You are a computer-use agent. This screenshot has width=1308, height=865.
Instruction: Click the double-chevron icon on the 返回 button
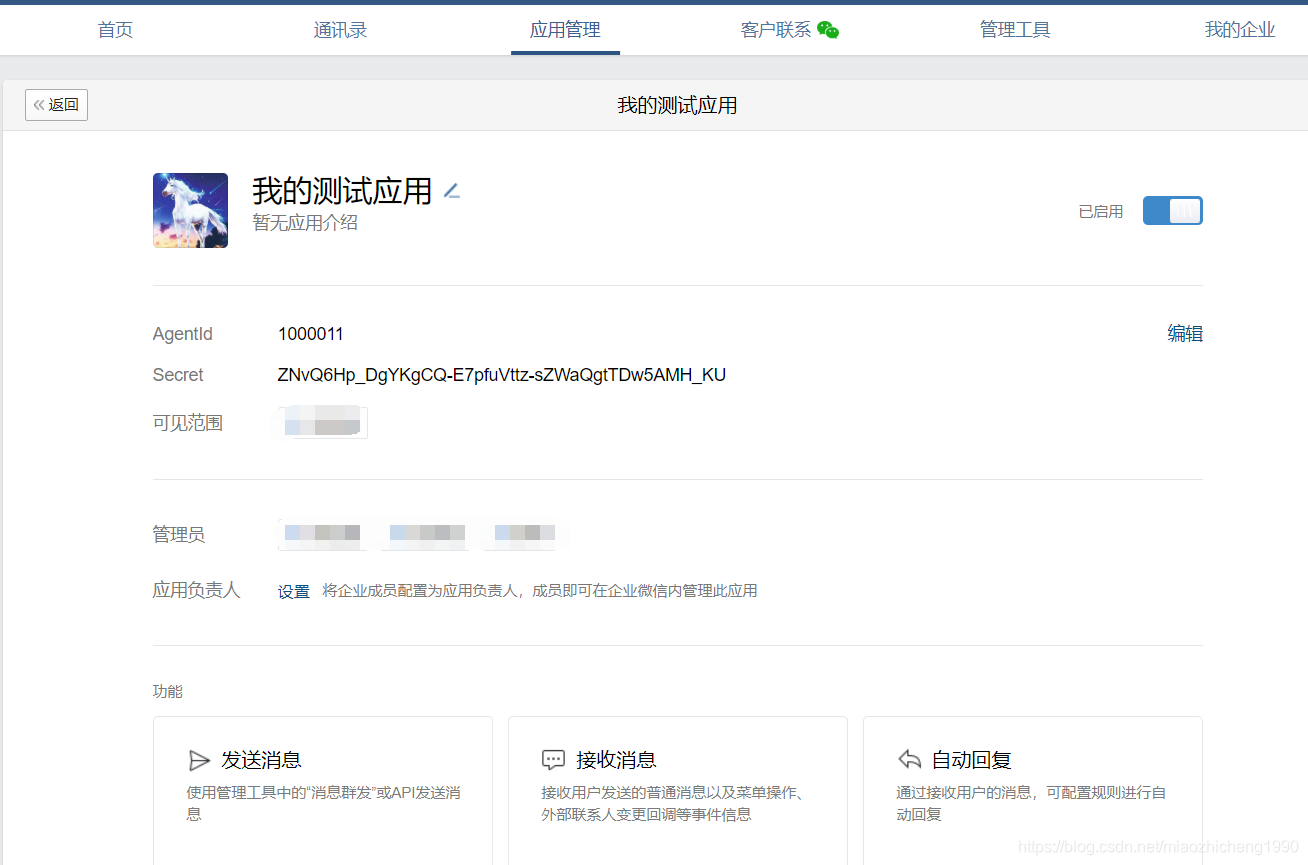pyautogui.click(x=42, y=104)
